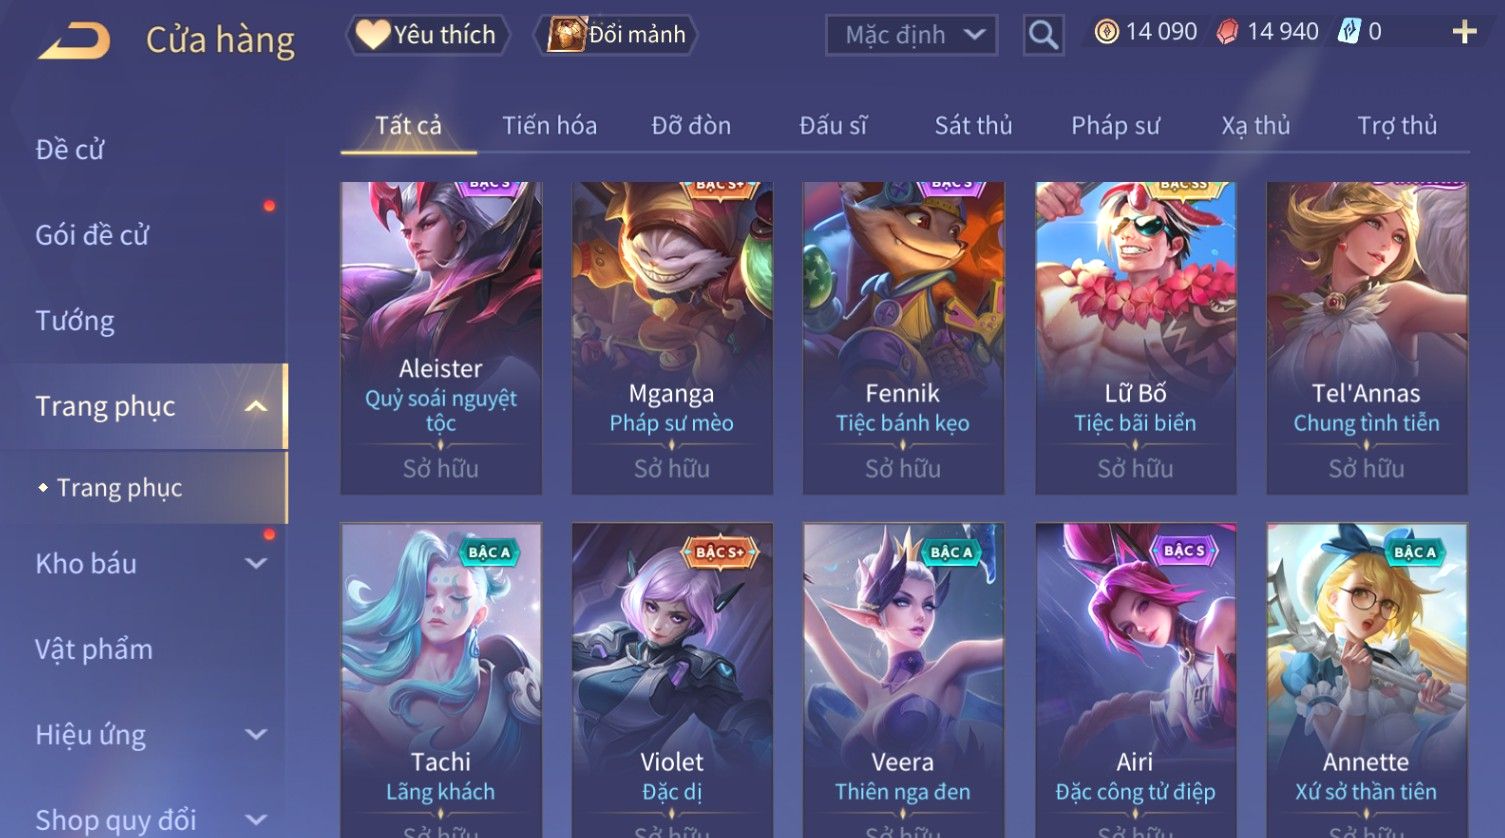
Task: Open Yêu thích heart favorites
Action: pyautogui.click(x=427, y=35)
